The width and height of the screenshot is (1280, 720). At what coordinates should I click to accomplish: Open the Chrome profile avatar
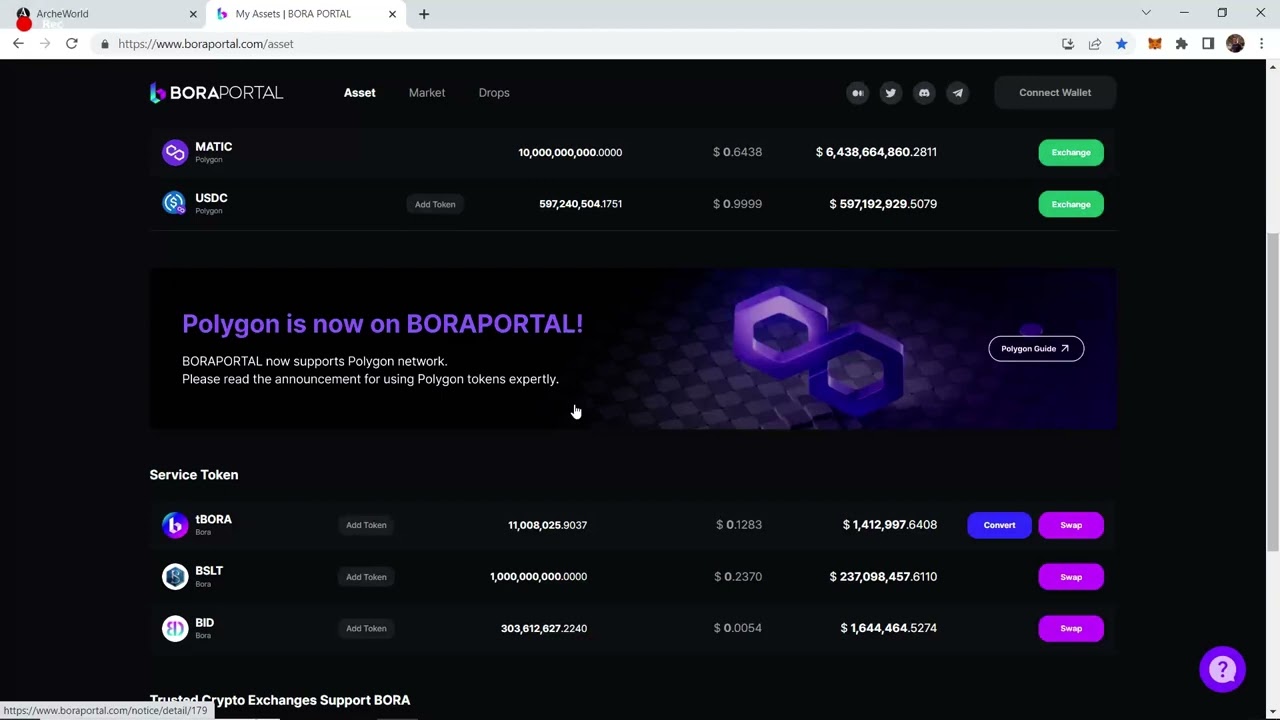(x=1235, y=44)
